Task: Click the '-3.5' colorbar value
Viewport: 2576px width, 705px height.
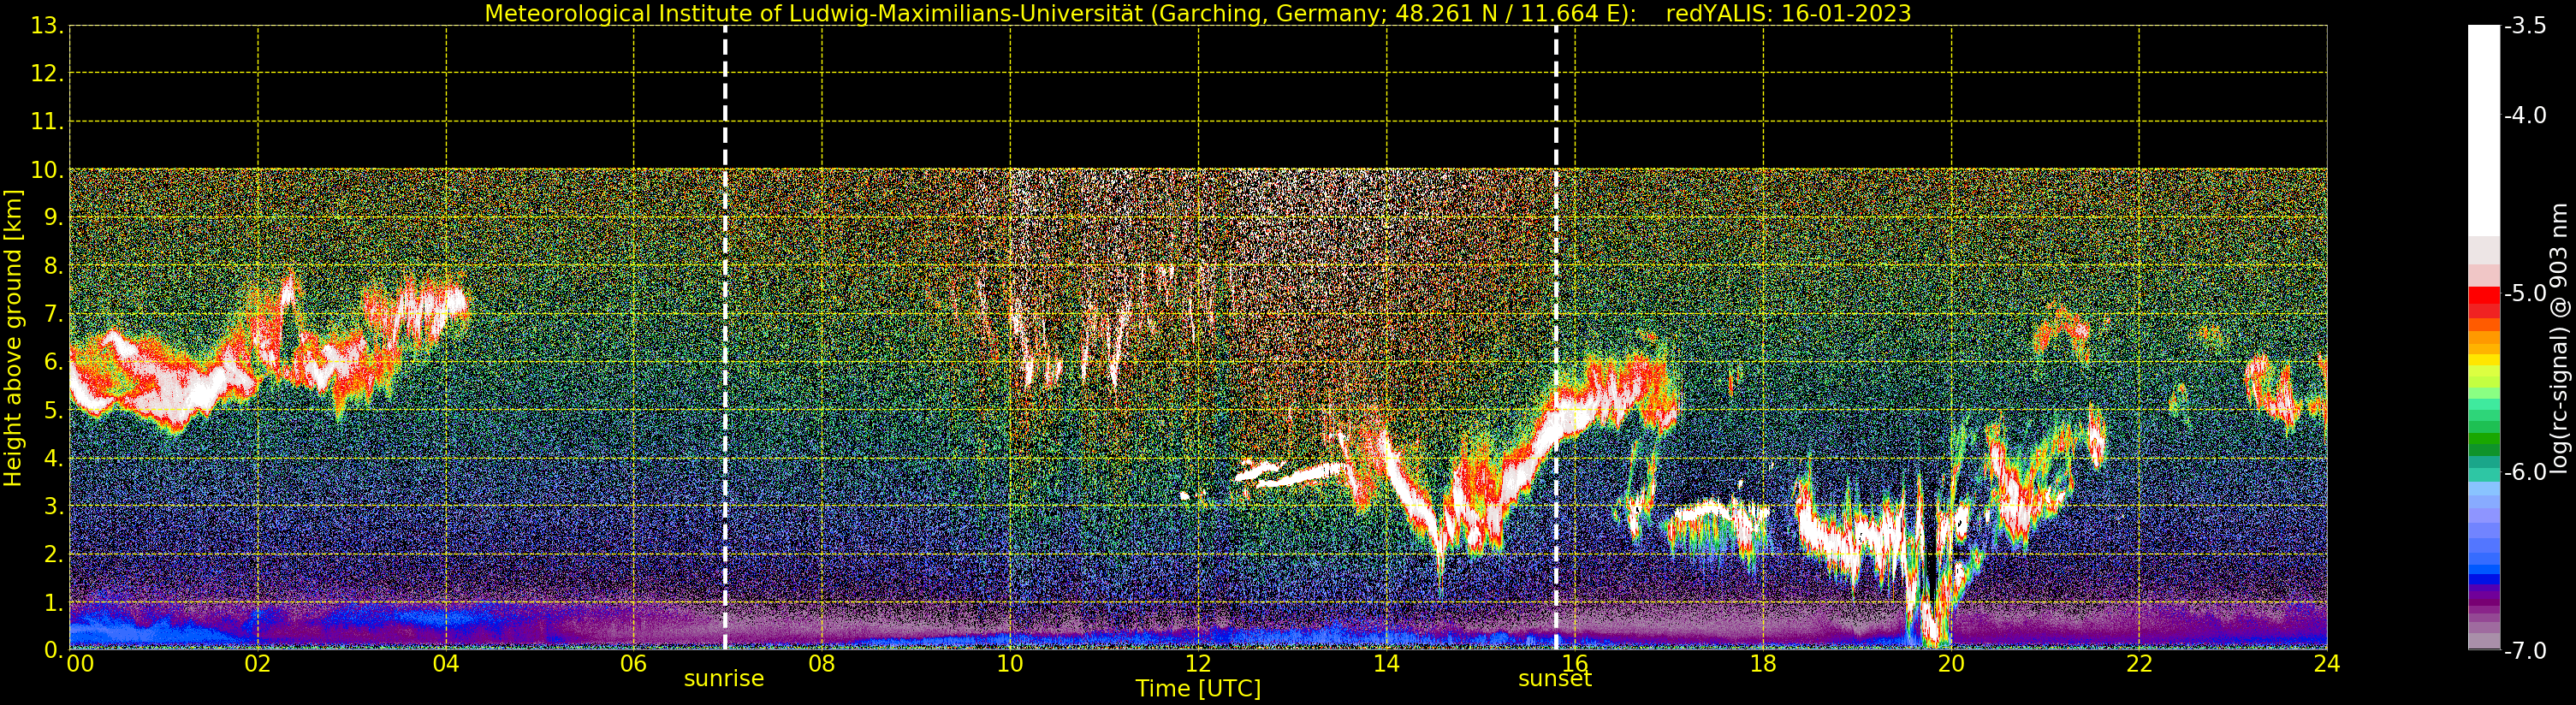Action: click(x=2525, y=26)
